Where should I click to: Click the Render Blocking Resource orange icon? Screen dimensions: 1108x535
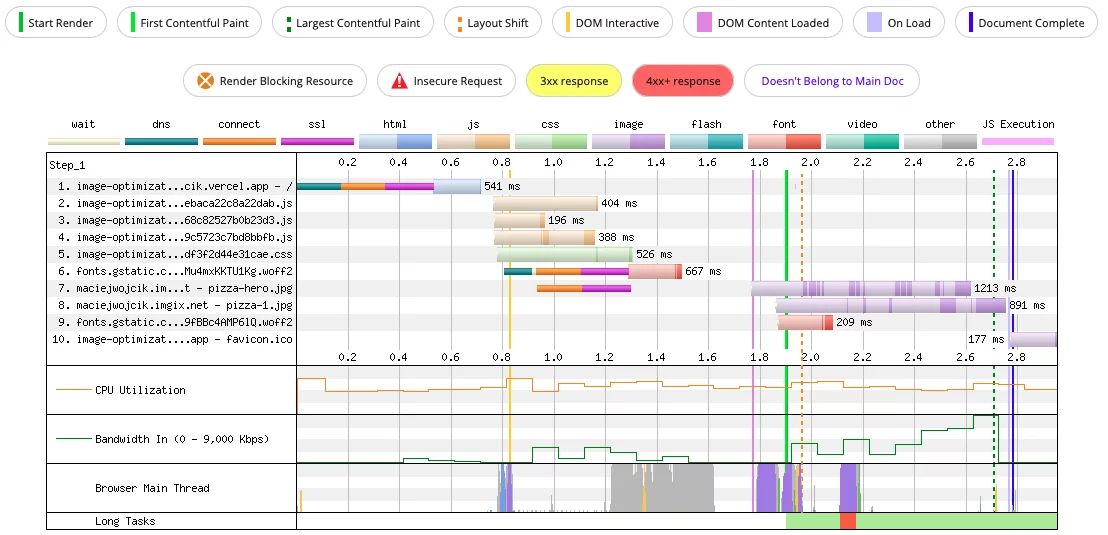click(205, 81)
